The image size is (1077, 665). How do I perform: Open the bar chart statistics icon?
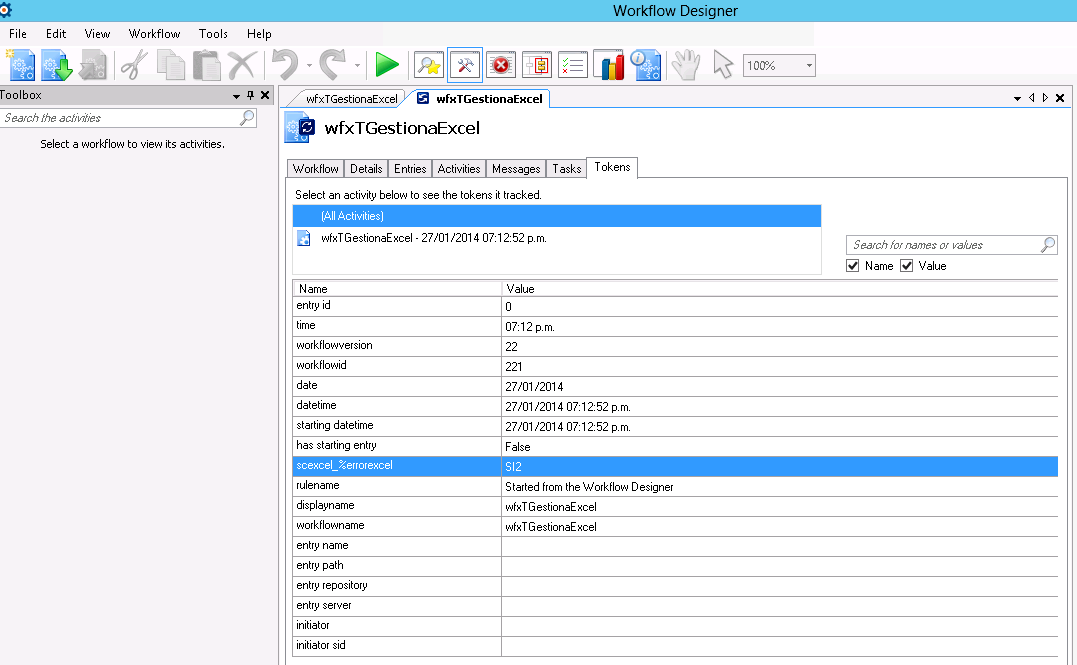(608, 66)
